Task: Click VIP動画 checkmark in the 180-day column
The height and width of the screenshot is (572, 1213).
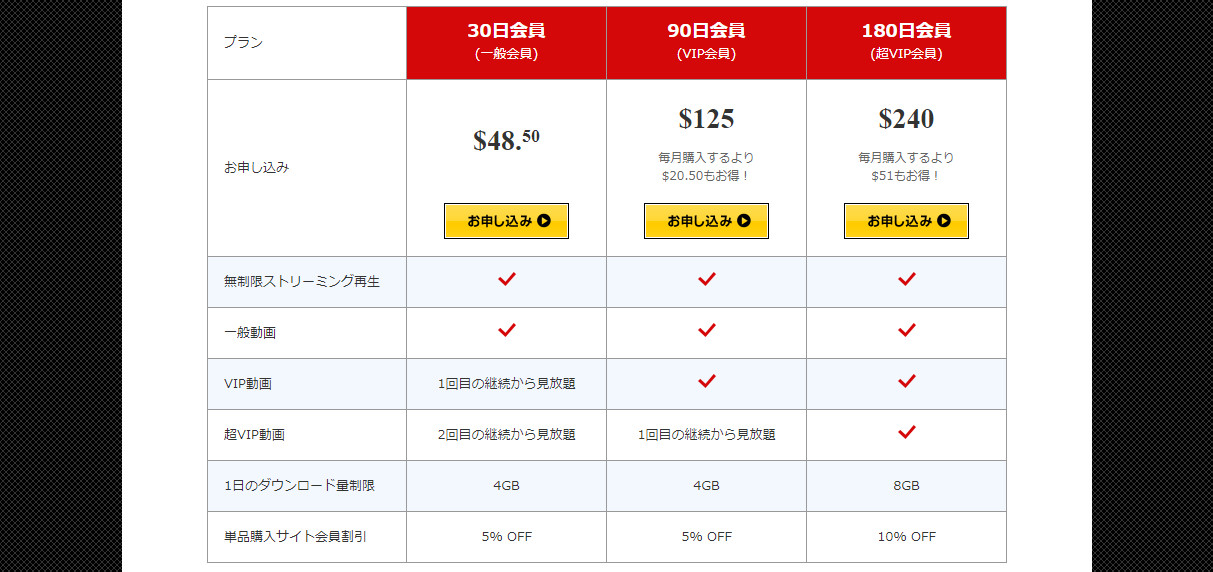Action: 907,381
